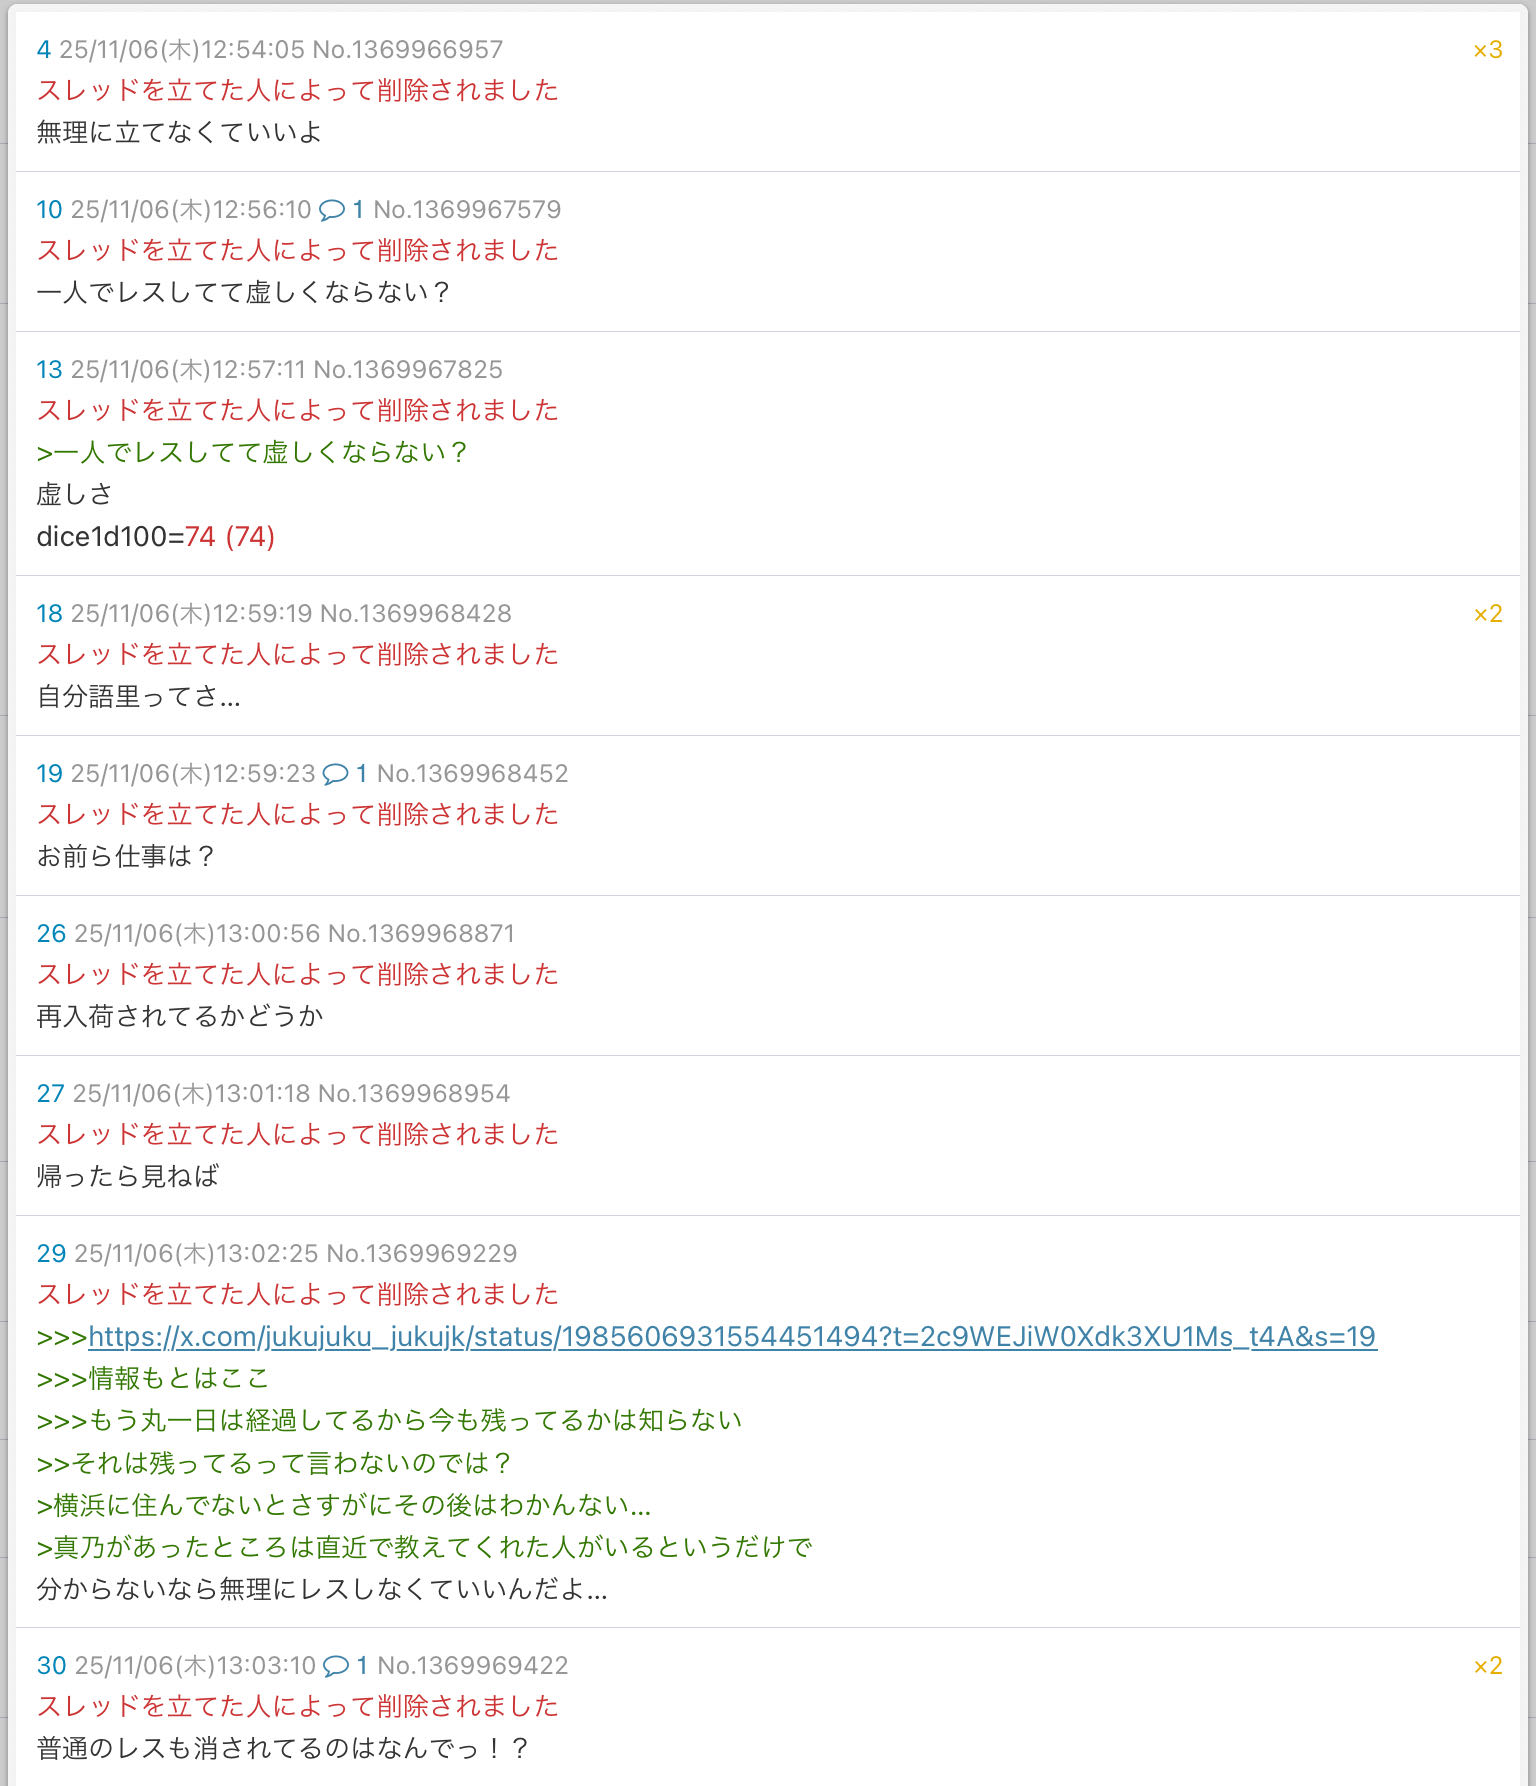Click the ×3 counter on post 4
Screen dimensions: 1536x1786
[x=1487, y=50]
